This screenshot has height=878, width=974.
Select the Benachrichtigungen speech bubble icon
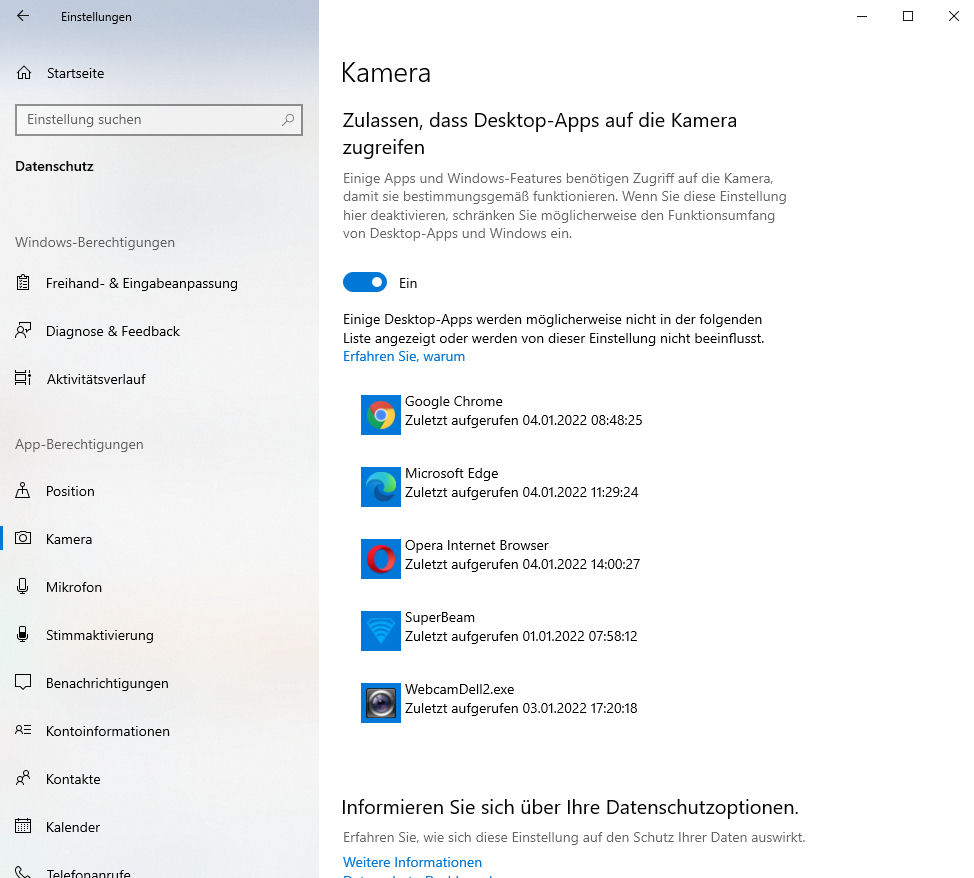(x=23, y=683)
